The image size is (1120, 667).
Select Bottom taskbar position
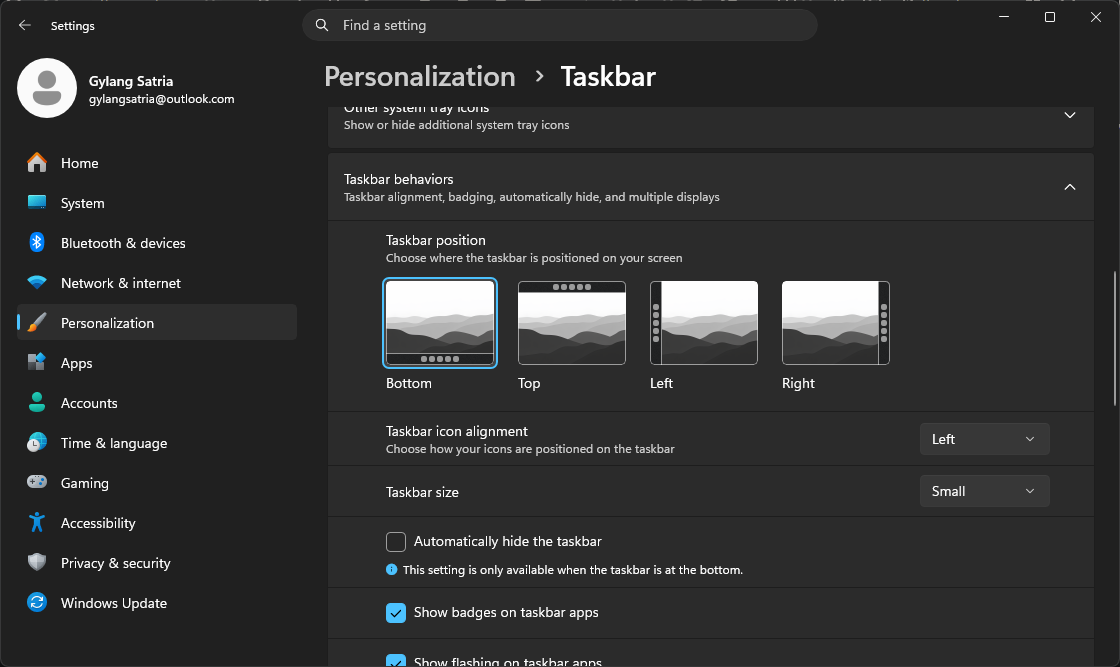tap(440, 323)
